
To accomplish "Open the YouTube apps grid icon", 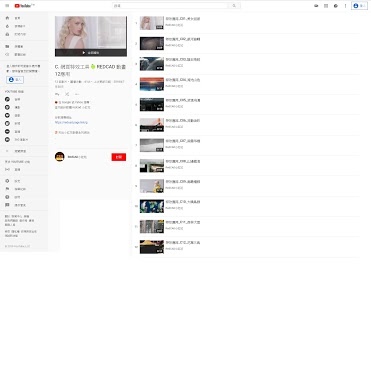I will 326,6.
